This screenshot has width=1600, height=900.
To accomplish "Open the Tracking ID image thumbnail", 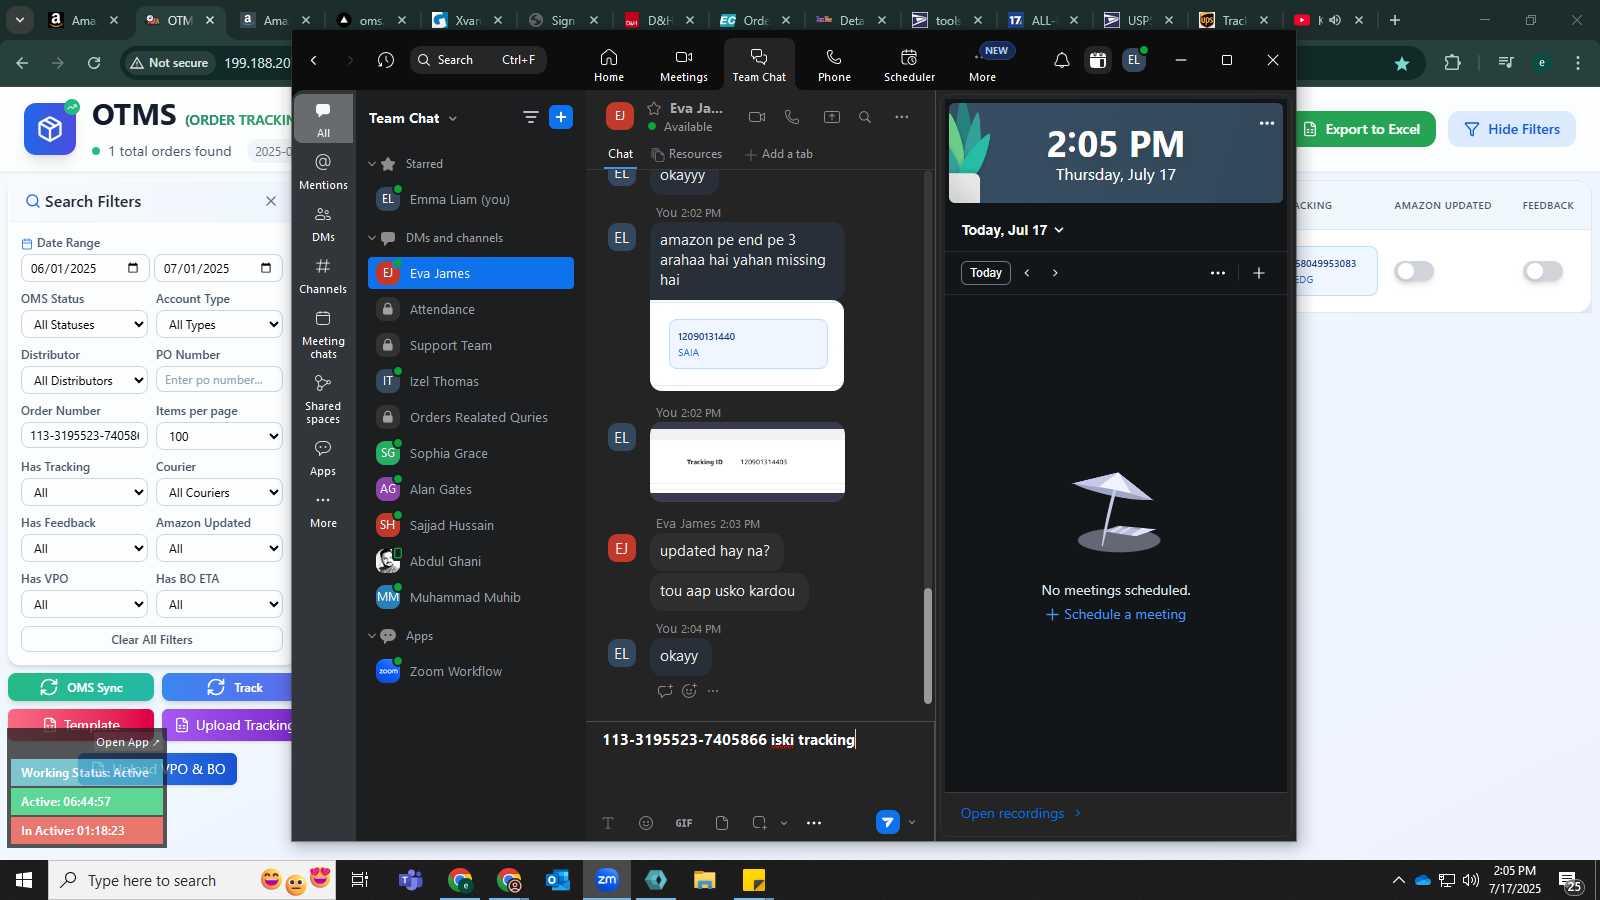I will [747, 461].
